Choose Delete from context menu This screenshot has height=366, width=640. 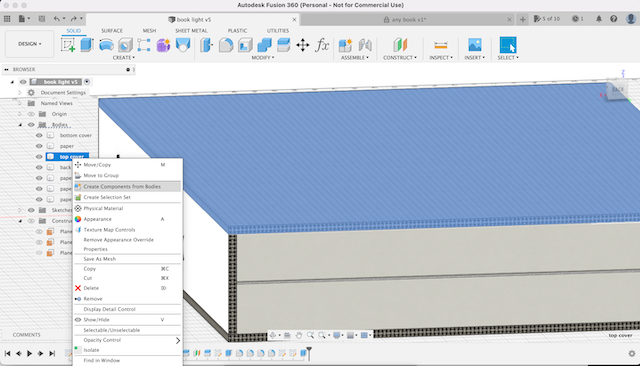[x=127, y=288]
